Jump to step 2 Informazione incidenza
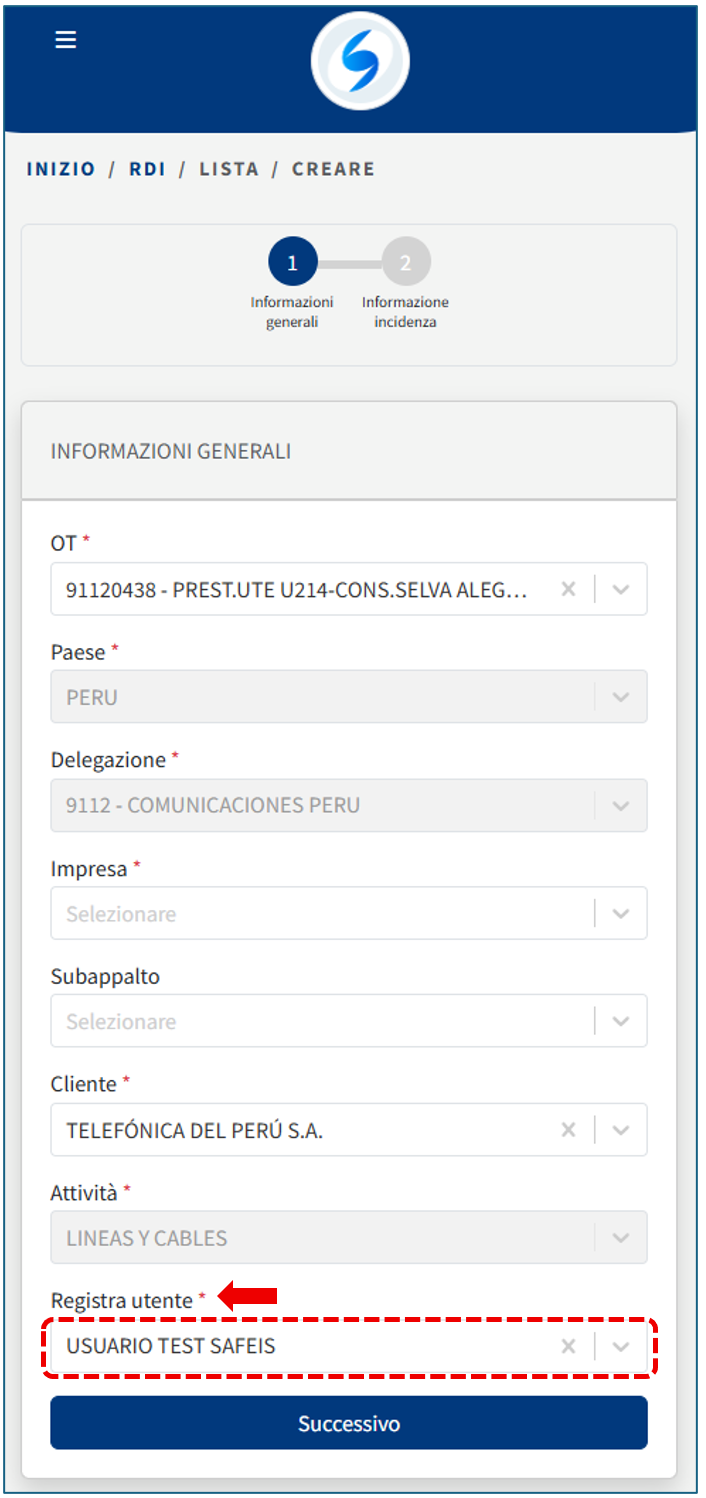Image resolution: width=706 pixels, height=1498 pixels. click(x=406, y=263)
